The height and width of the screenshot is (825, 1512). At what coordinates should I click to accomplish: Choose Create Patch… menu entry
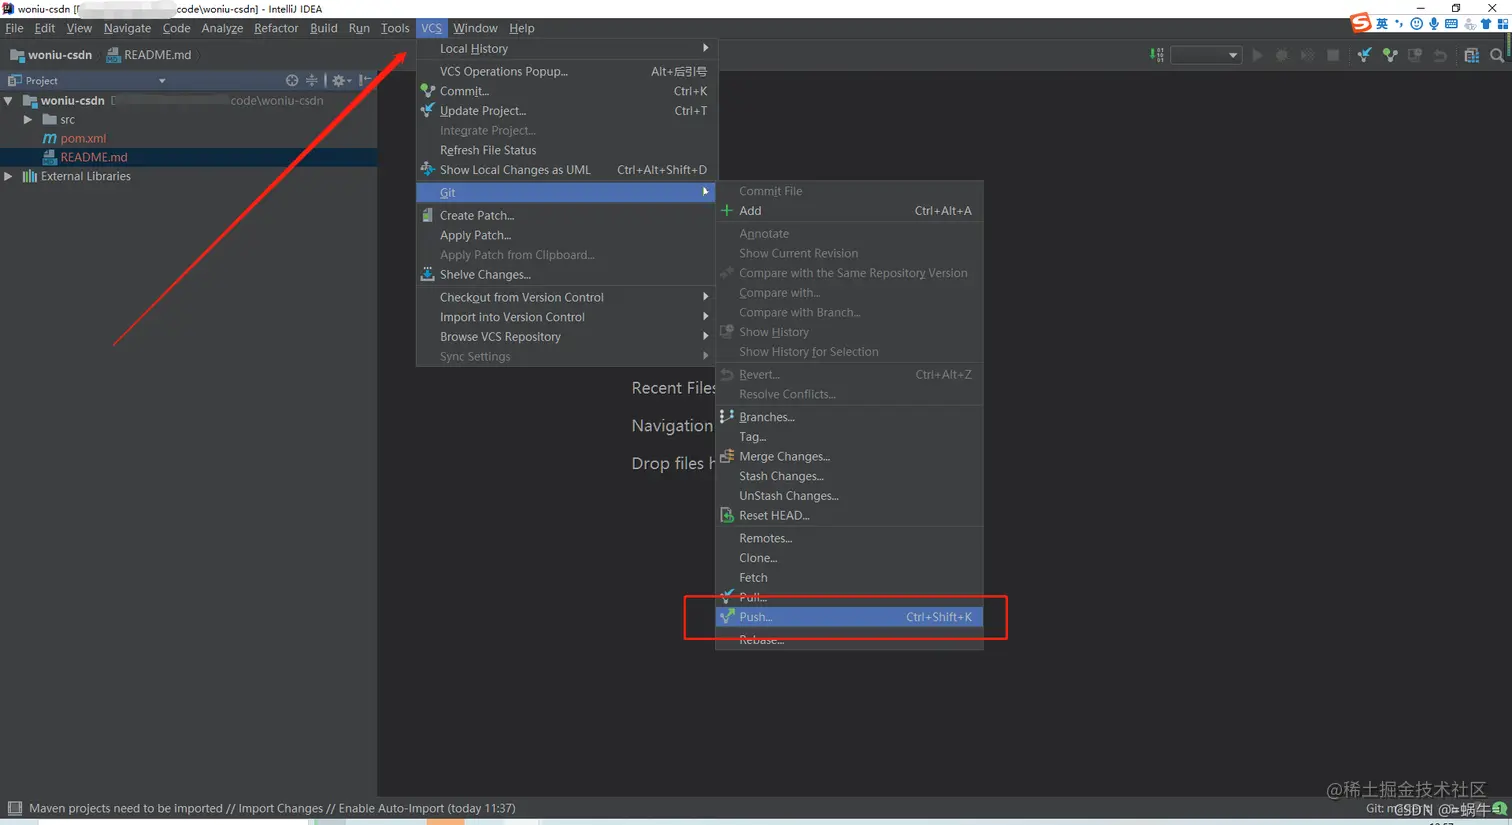565,215
